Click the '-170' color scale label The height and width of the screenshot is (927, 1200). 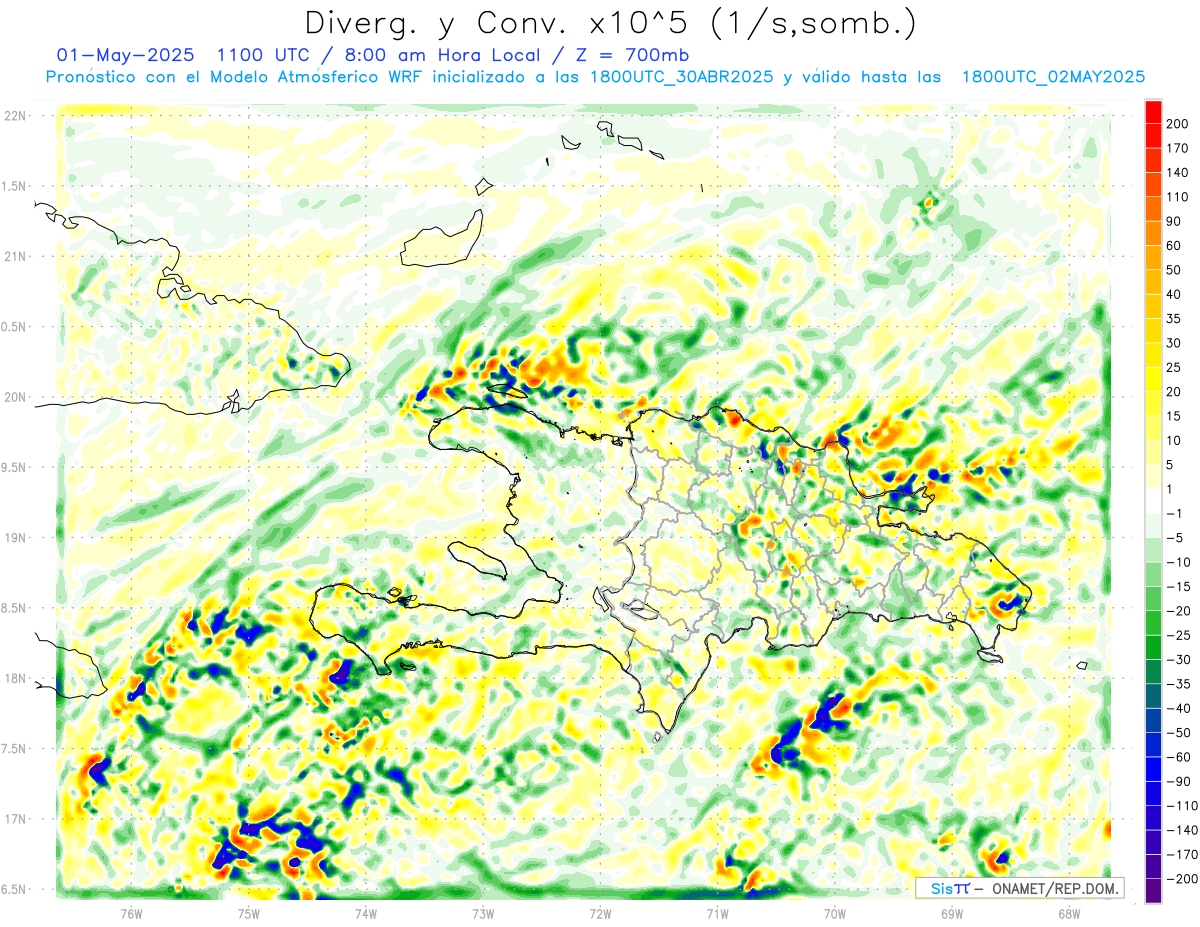click(x=1183, y=855)
